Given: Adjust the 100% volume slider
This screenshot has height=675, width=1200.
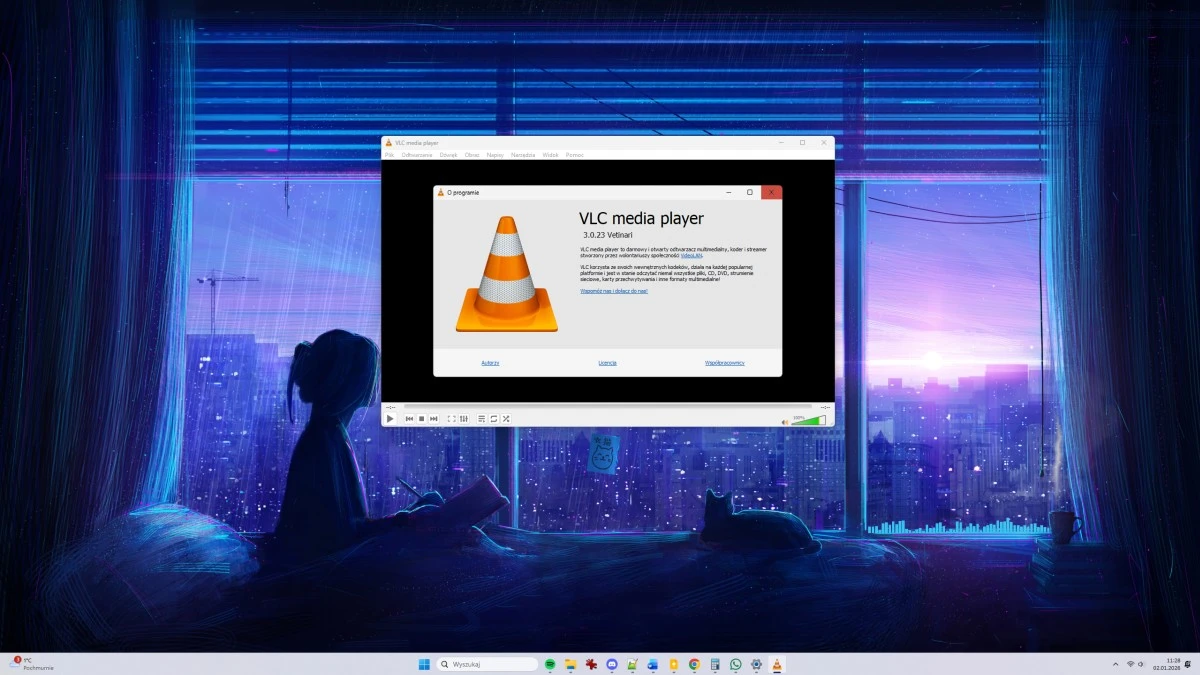Looking at the screenshot, I should pos(810,419).
